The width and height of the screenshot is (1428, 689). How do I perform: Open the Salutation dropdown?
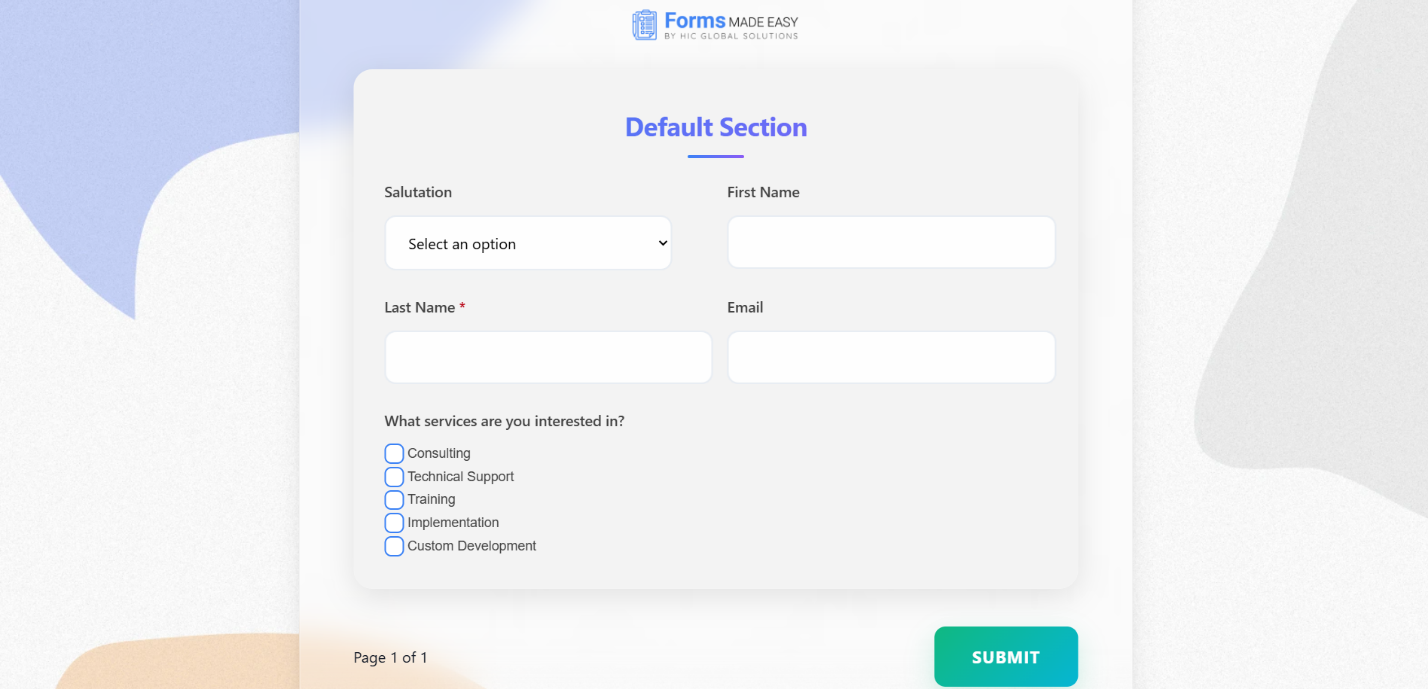[x=528, y=244]
